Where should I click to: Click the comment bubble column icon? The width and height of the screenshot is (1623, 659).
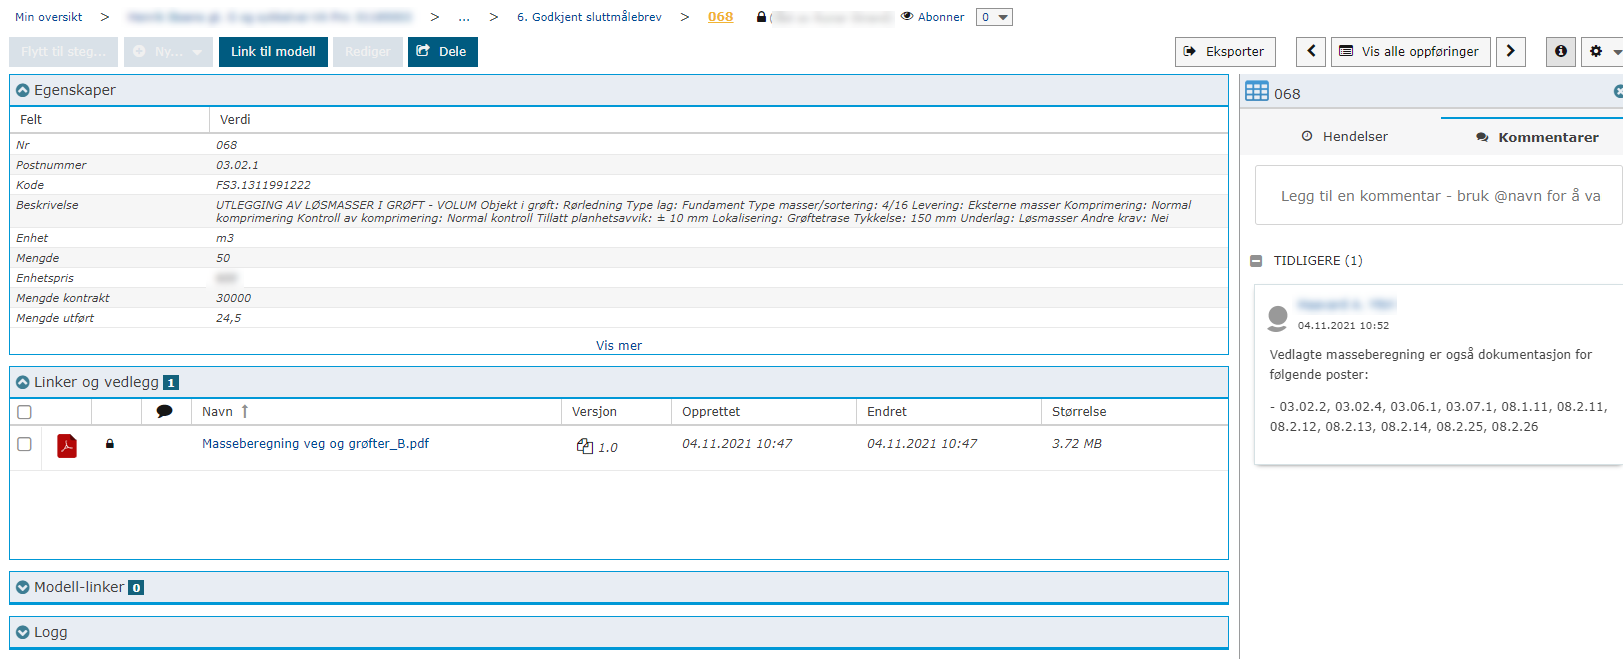[165, 412]
